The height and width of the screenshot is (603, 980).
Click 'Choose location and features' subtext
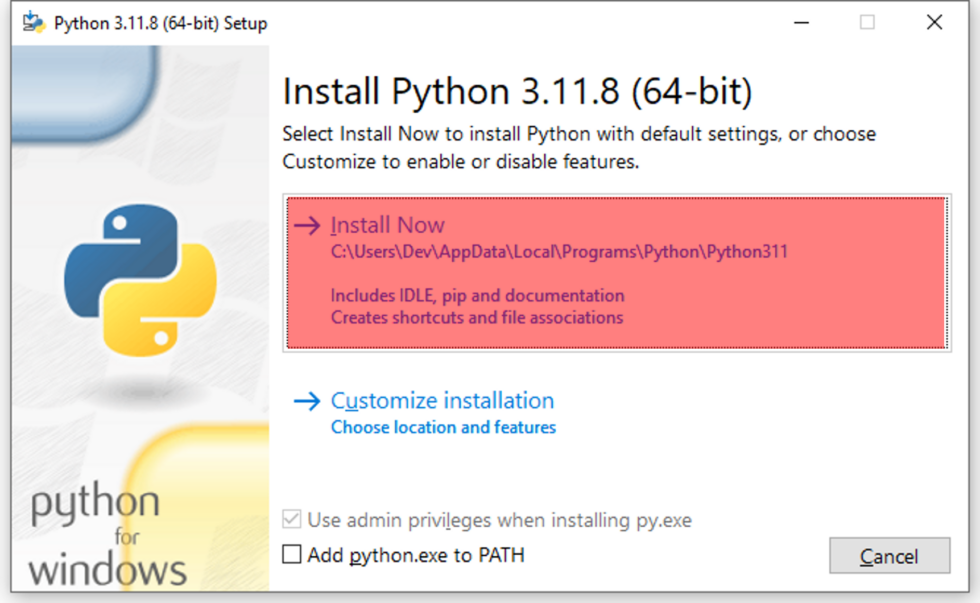[x=443, y=427]
